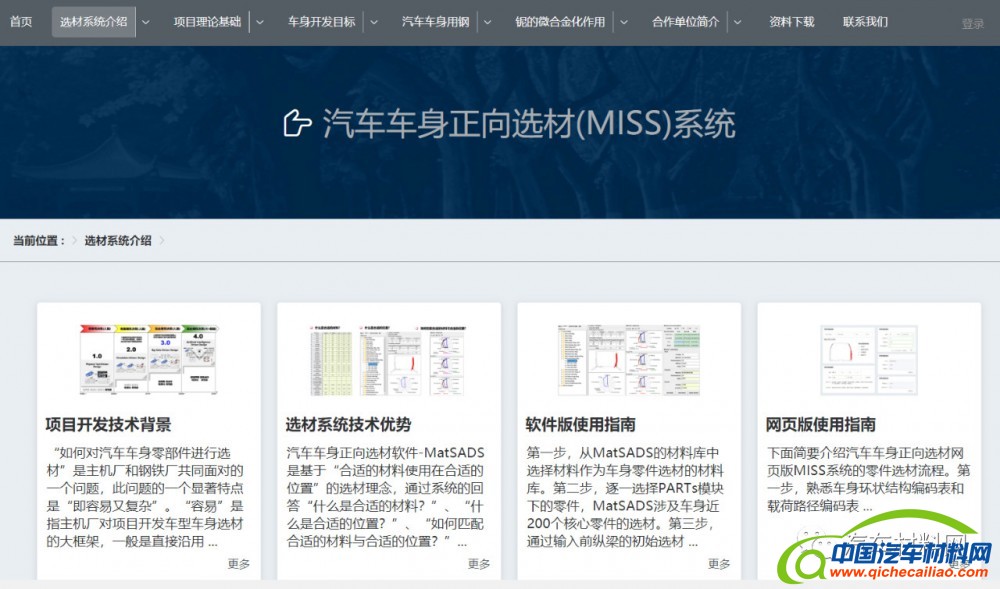The image size is (1000, 589).
Task: Open the 资料下载 menu item
Action: 791,22
